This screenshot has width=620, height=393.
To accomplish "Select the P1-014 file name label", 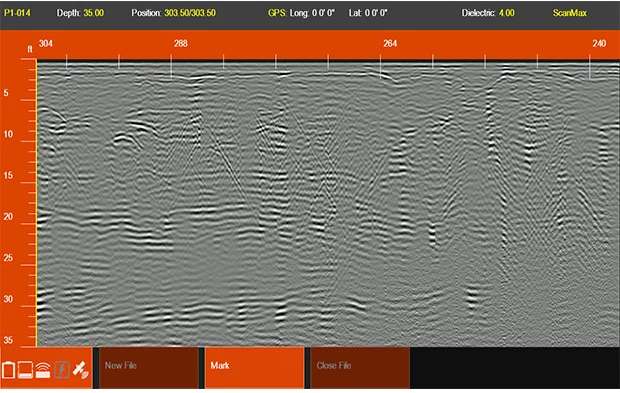I will pos(17,13).
